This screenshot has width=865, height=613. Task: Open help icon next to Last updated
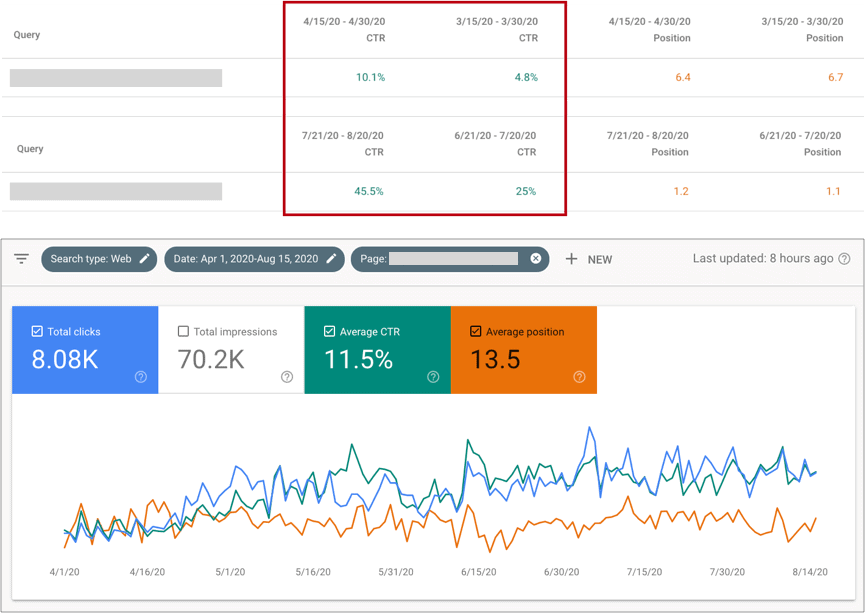click(x=845, y=259)
